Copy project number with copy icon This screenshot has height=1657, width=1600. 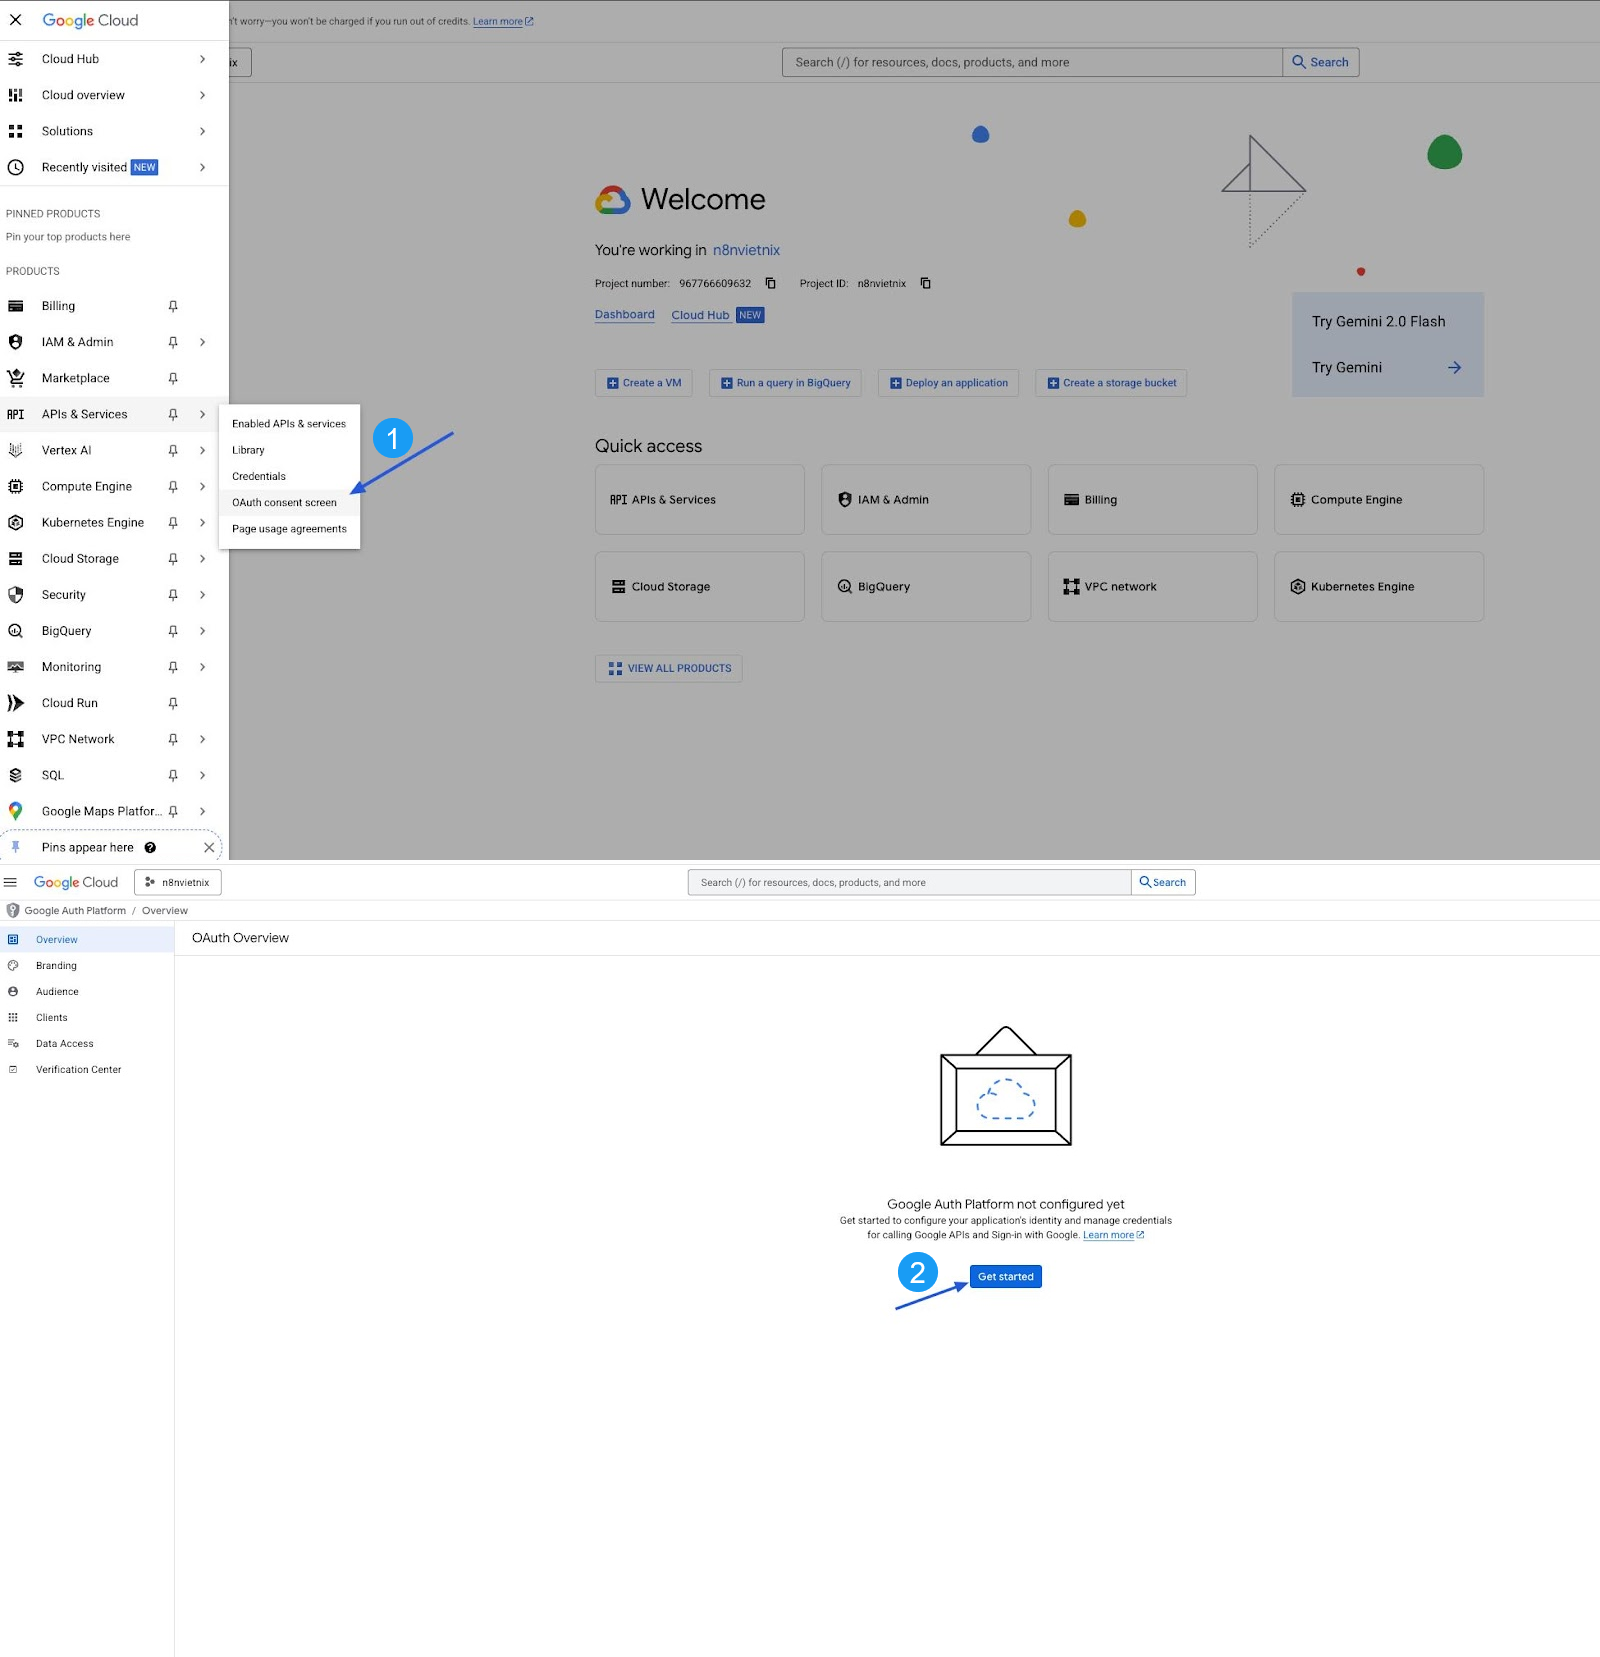point(771,284)
